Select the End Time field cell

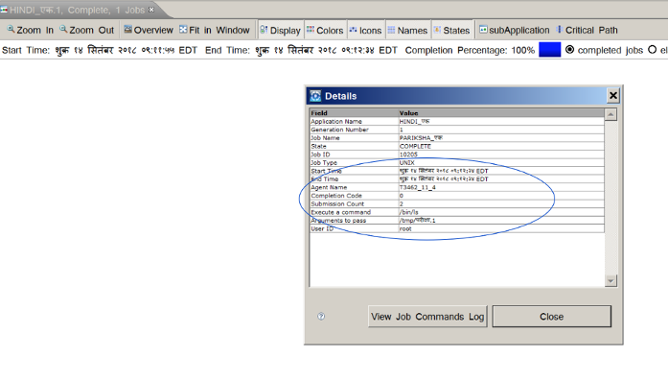[x=354, y=179]
